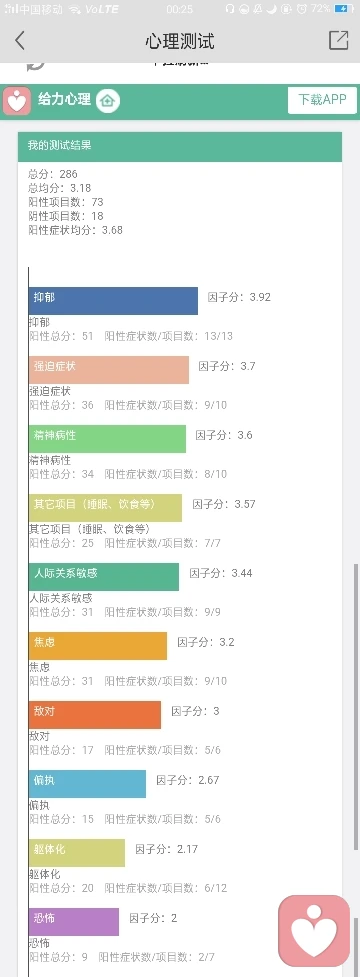Image resolution: width=360 pixels, height=977 pixels.
Task: Tap the green 精神病性 bar
Action: 107,439
